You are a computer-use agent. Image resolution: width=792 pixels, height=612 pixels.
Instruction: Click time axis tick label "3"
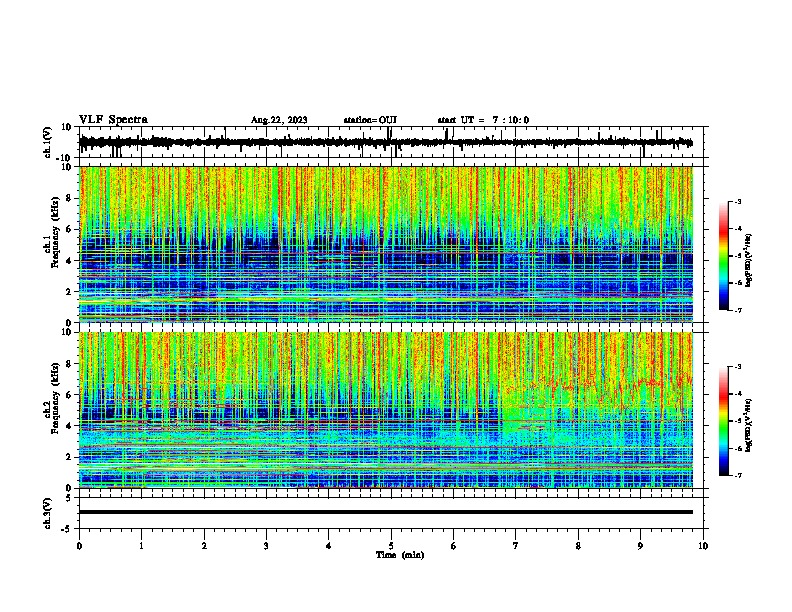click(266, 546)
